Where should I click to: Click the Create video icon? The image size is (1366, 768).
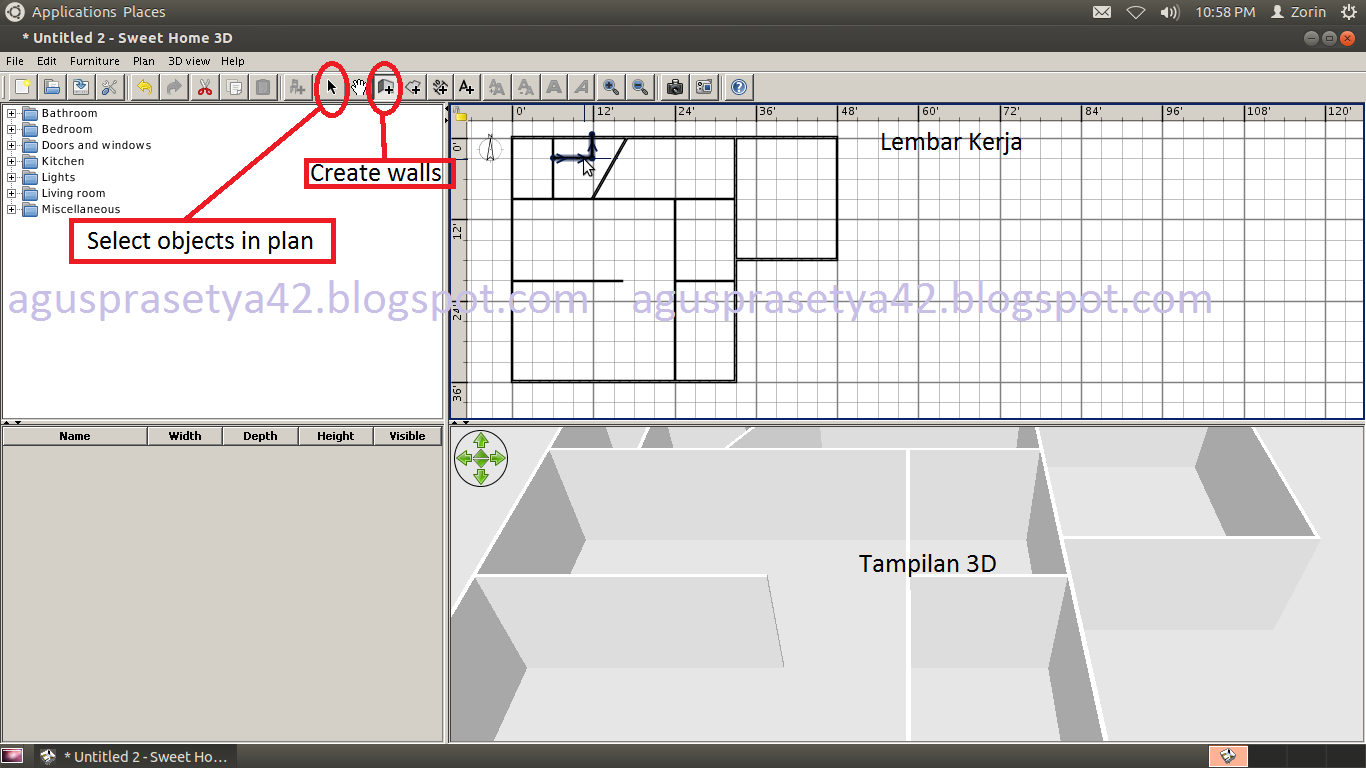[704, 88]
